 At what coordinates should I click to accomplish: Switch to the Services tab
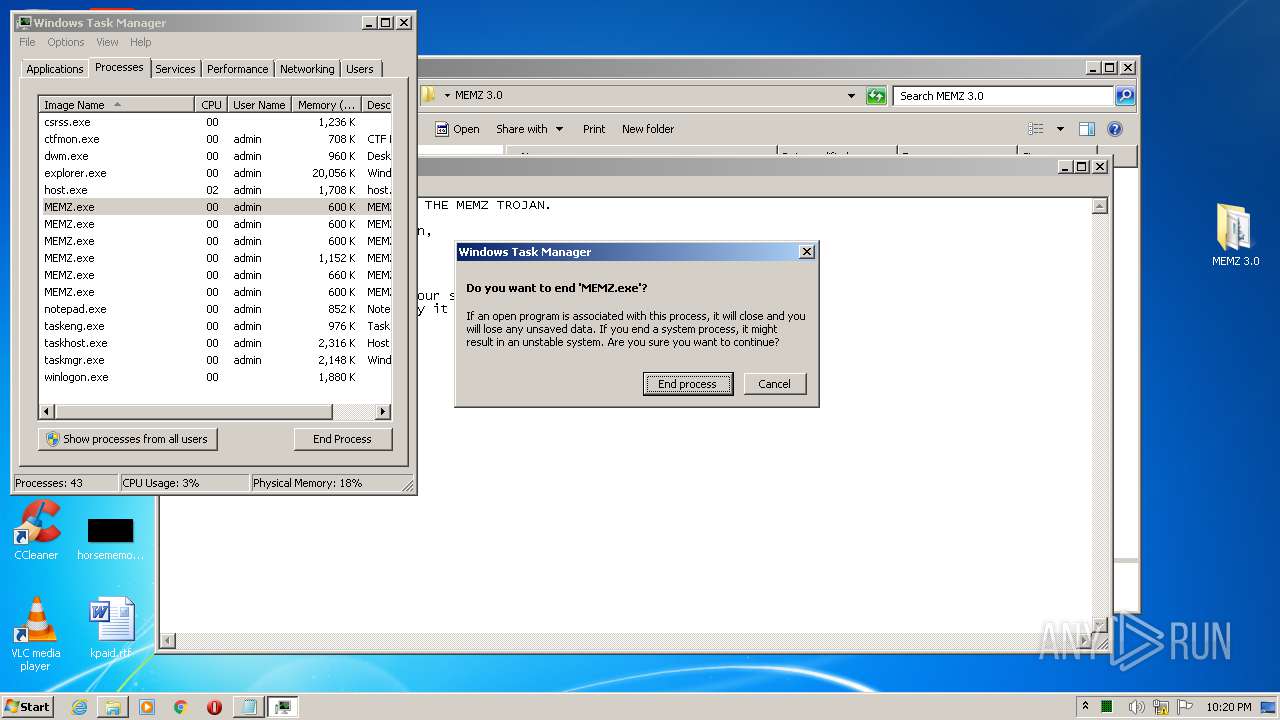tap(175, 69)
